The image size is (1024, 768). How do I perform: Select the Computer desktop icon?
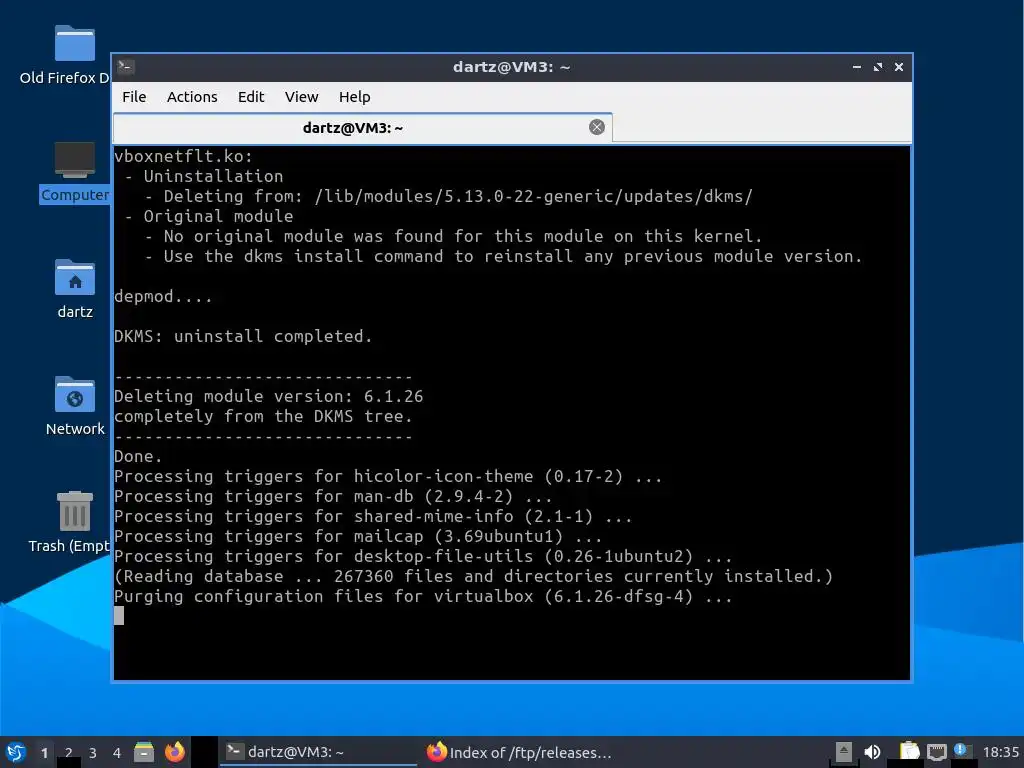tap(74, 172)
